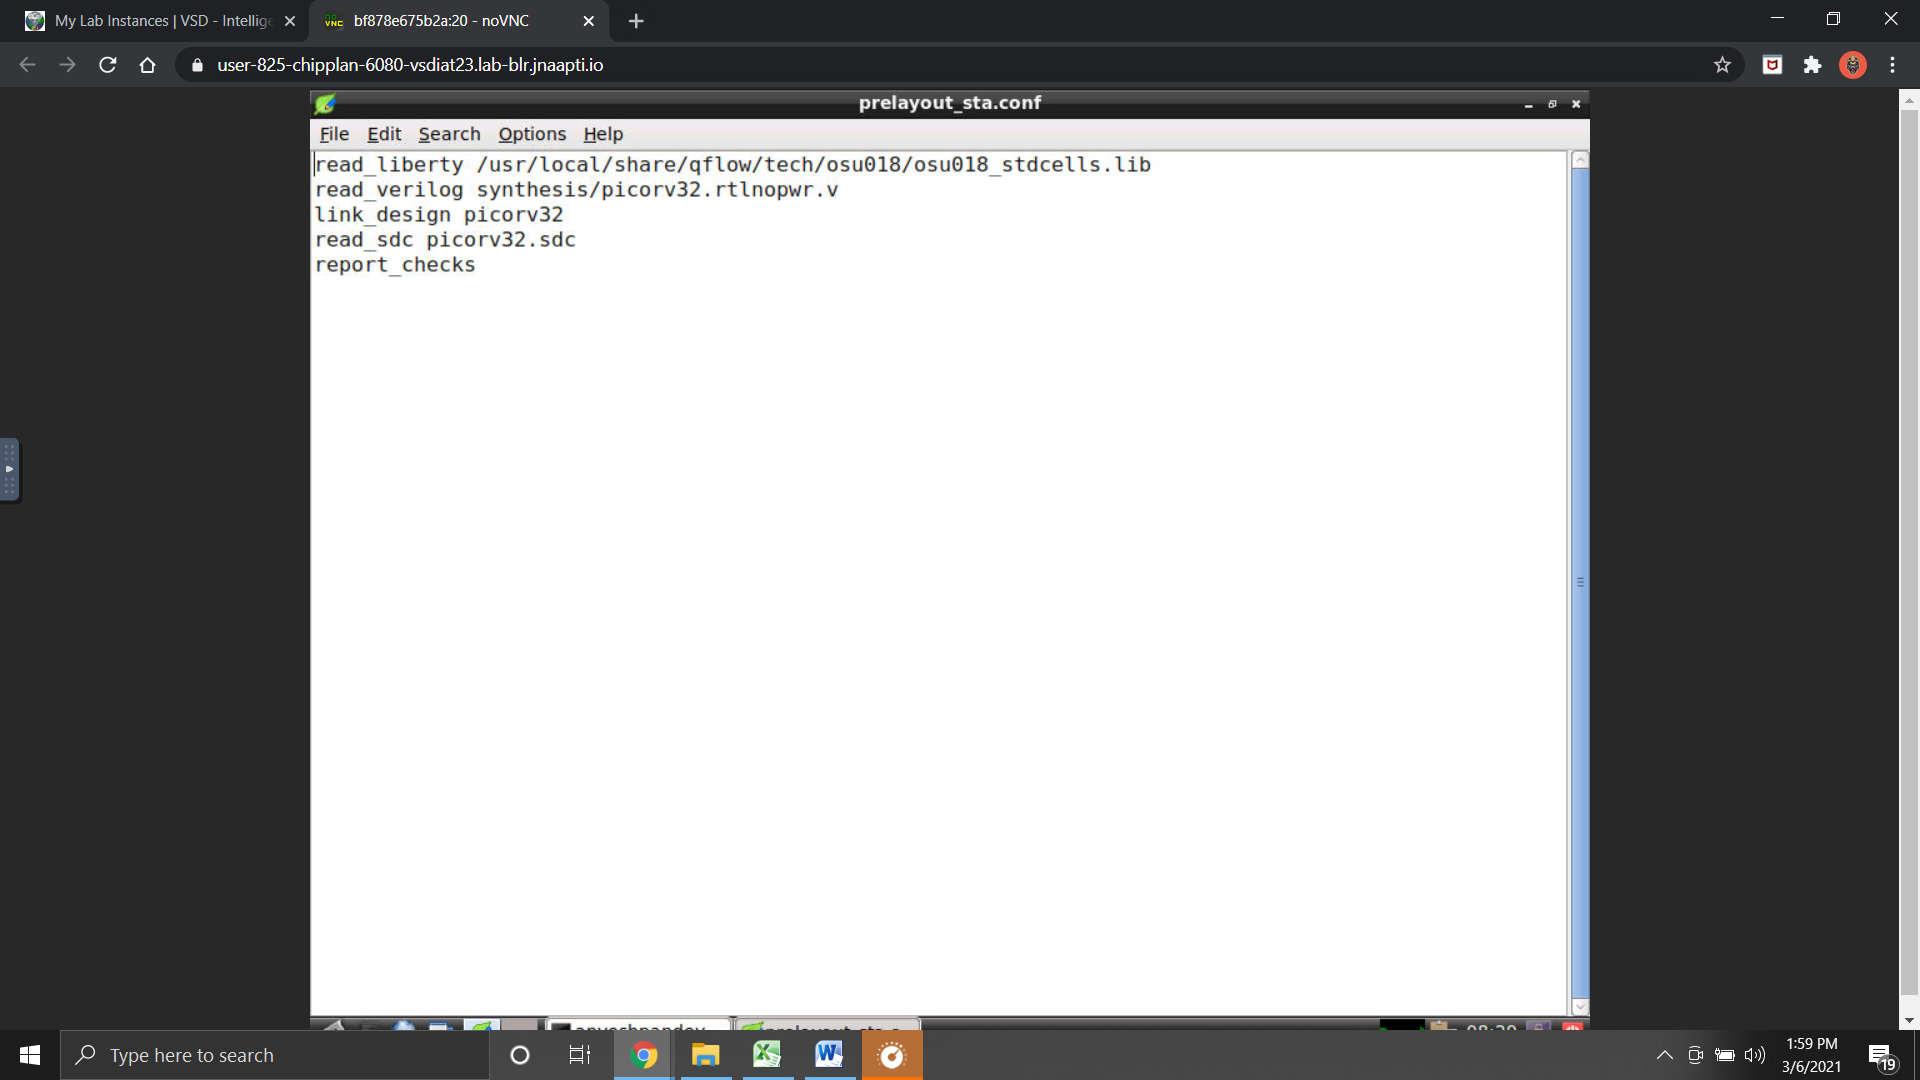Click the Windows search box
Viewport: 1920px width, 1080px height.
point(275,1055)
